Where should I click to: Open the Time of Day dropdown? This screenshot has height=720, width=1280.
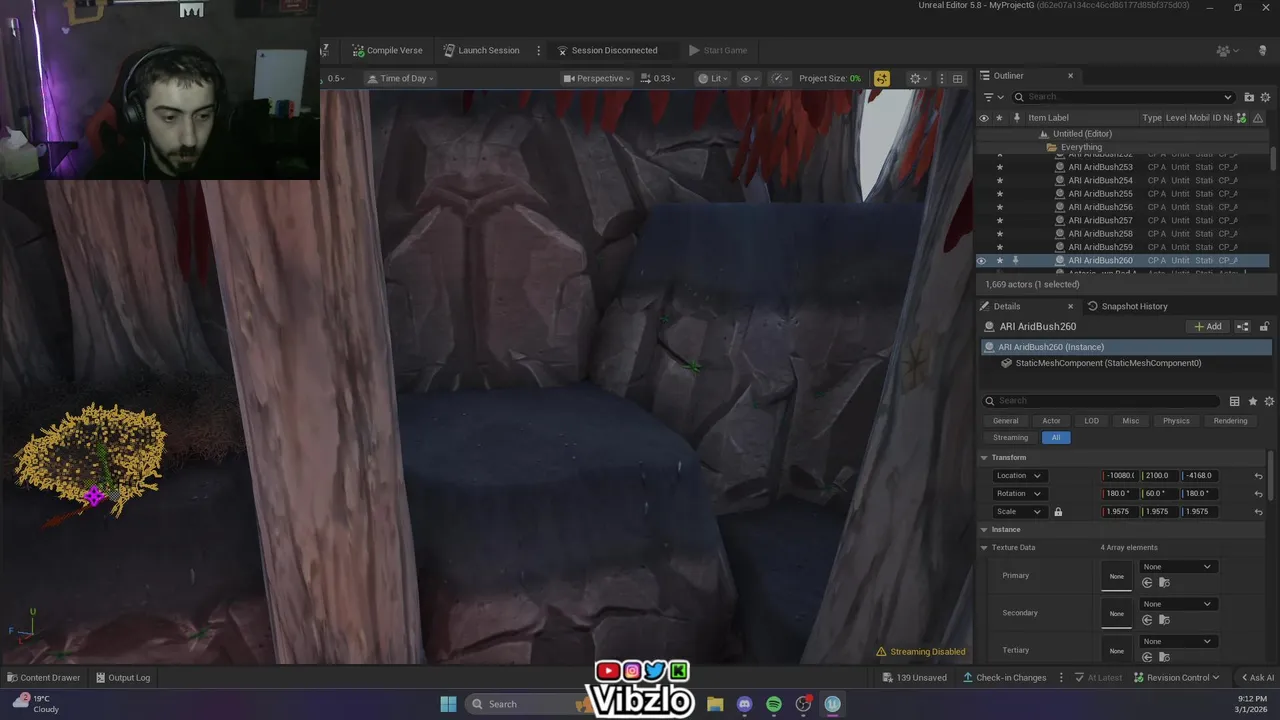coord(401,78)
